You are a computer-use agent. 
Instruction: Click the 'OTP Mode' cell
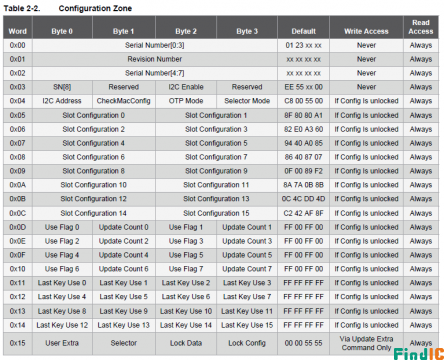186,101
